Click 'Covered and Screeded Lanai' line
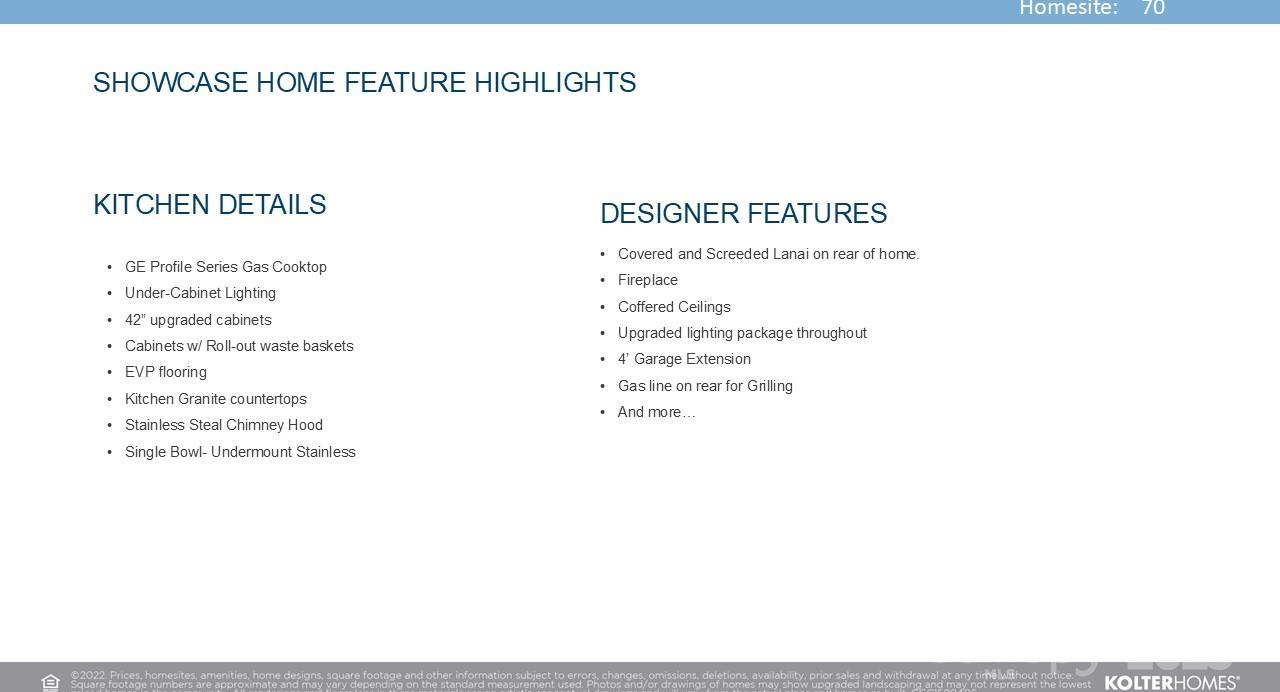This screenshot has width=1280, height=692. pos(768,254)
